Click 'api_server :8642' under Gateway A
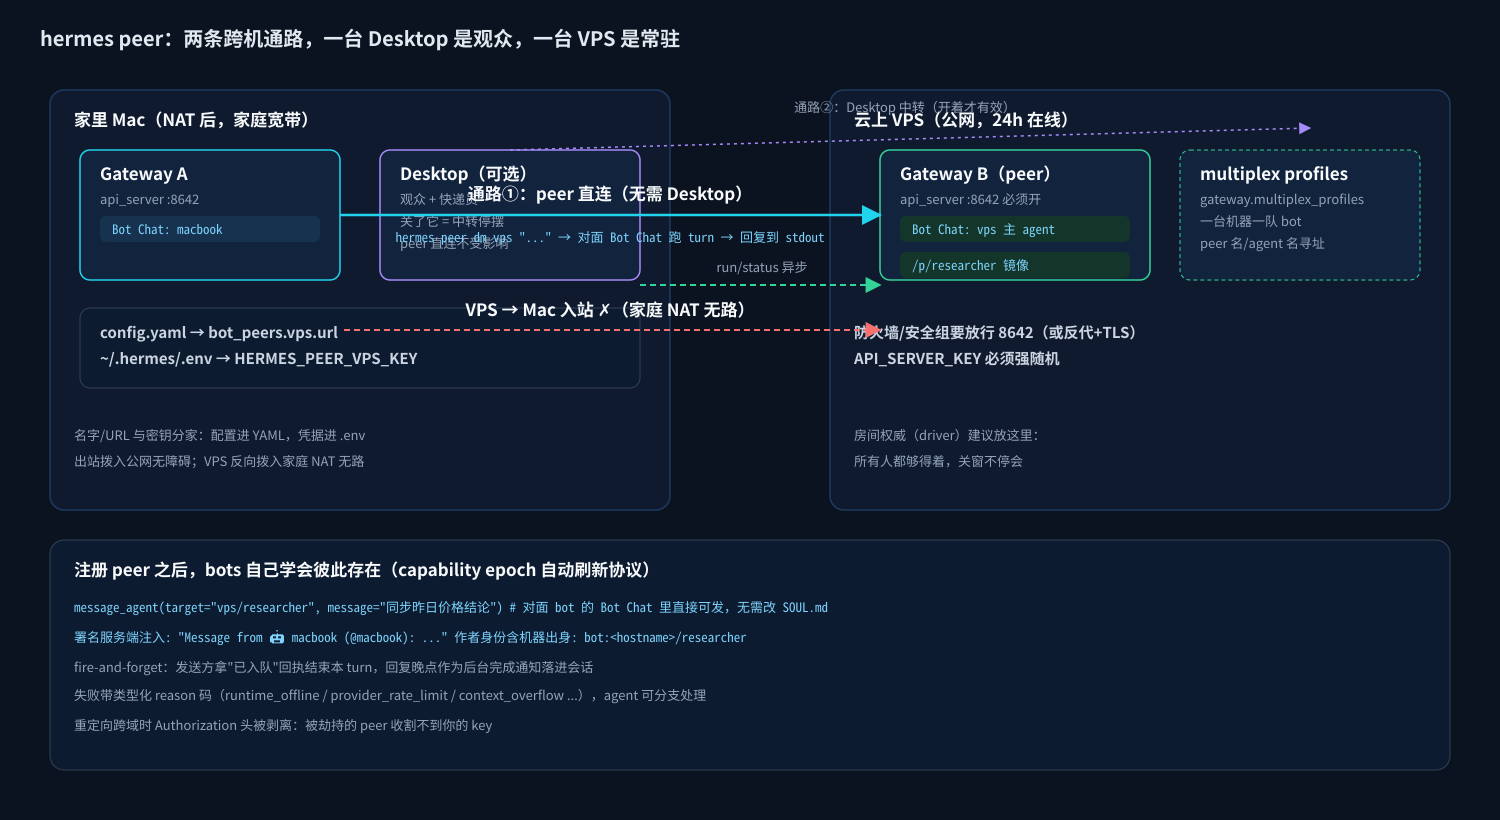Viewport: 1500px width, 820px height. pyautogui.click(x=149, y=200)
